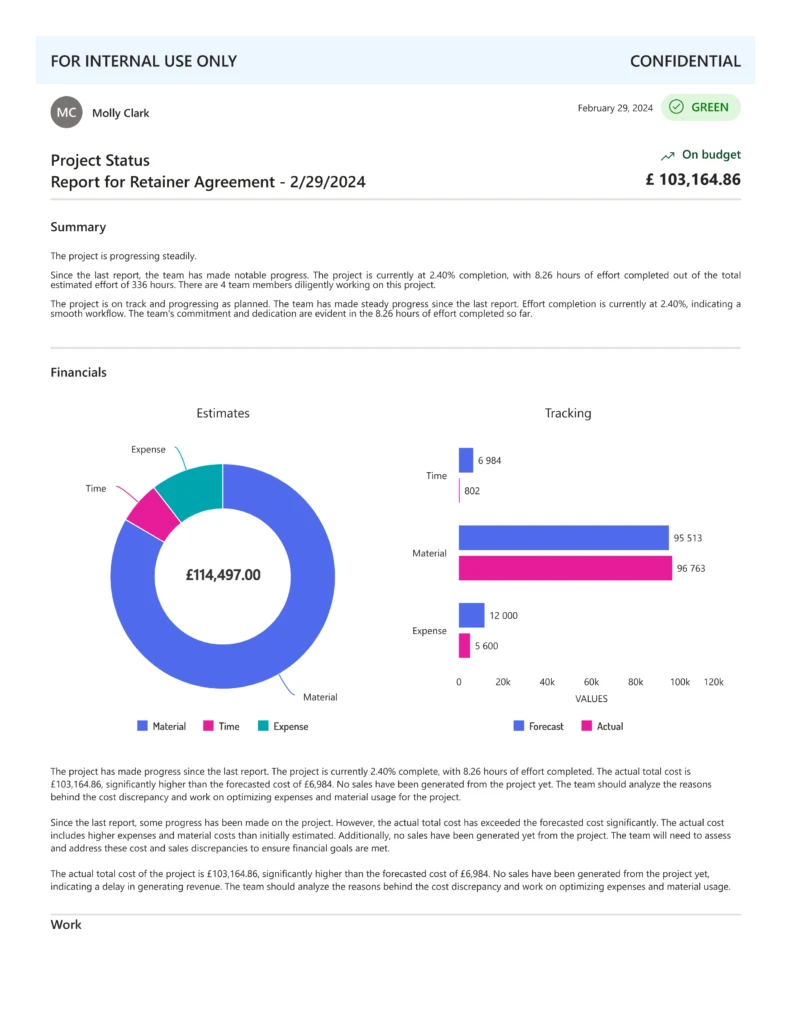The width and height of the screenshot is (791, 1024).
Task: Click the Molly Clark name
Action: pos(120,113)
